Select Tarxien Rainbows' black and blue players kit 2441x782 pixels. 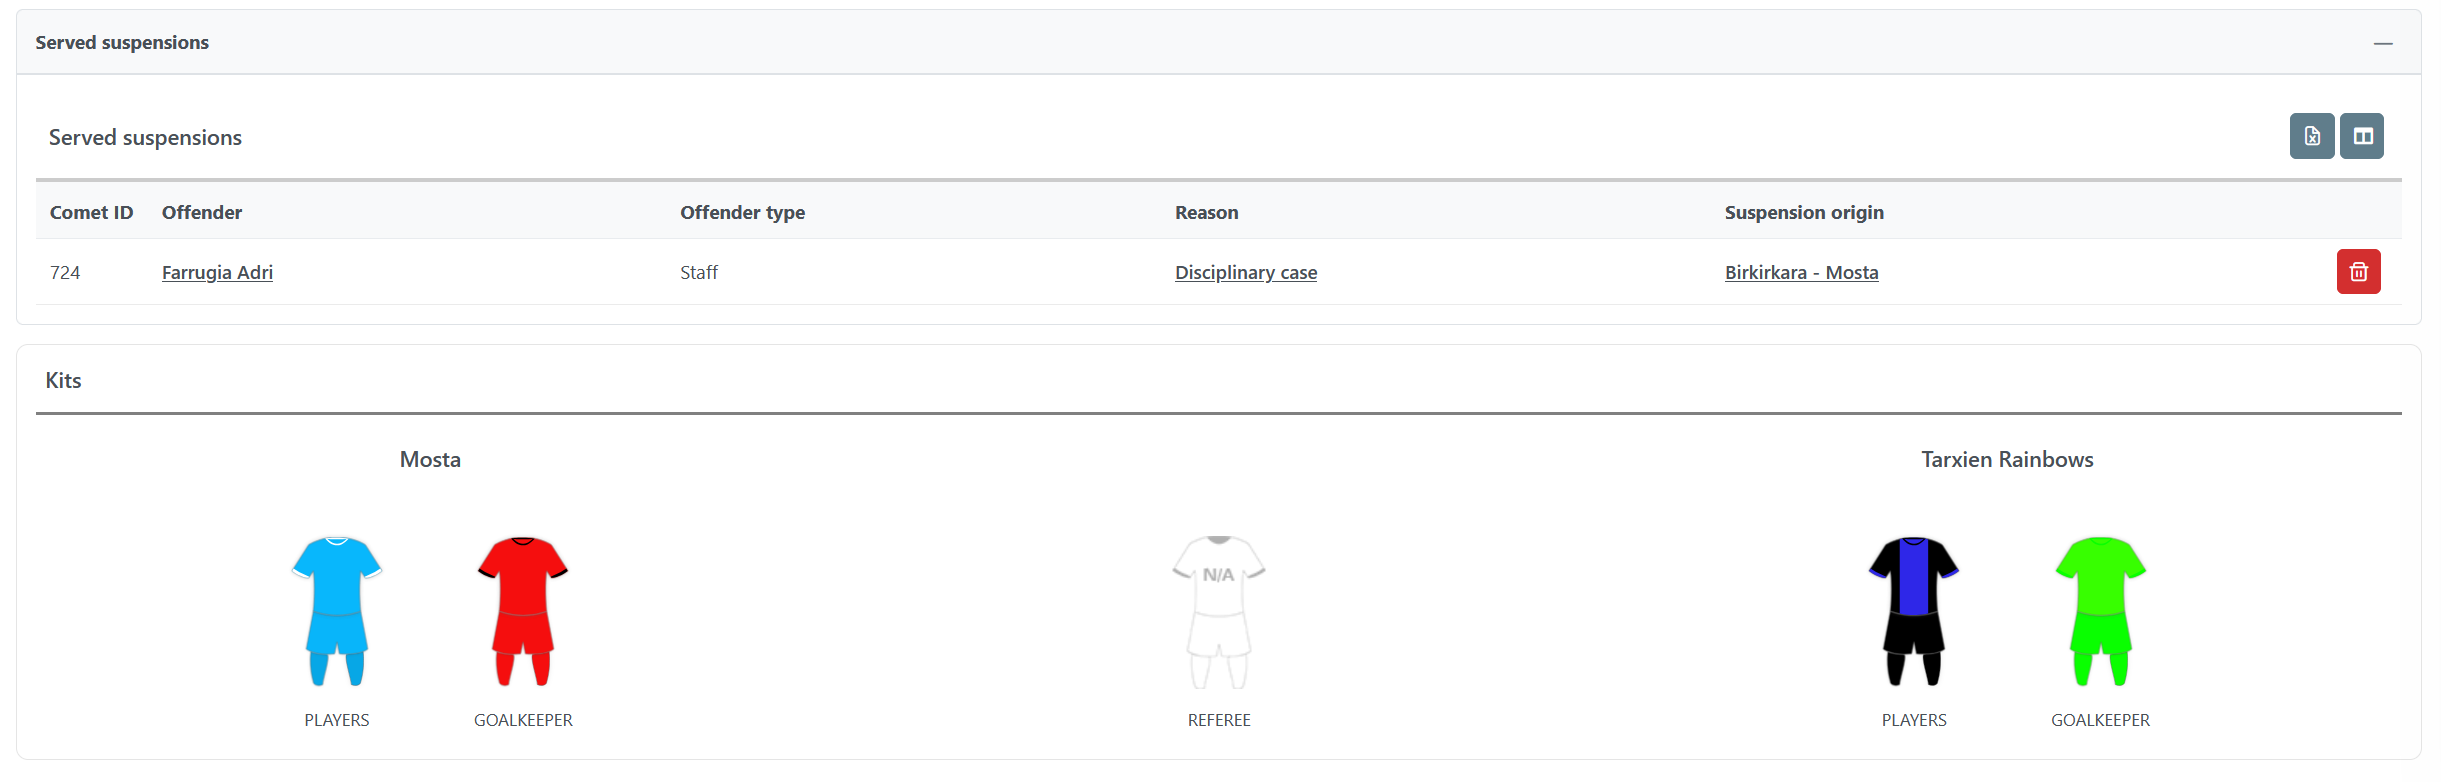(x=1913, y=610)
